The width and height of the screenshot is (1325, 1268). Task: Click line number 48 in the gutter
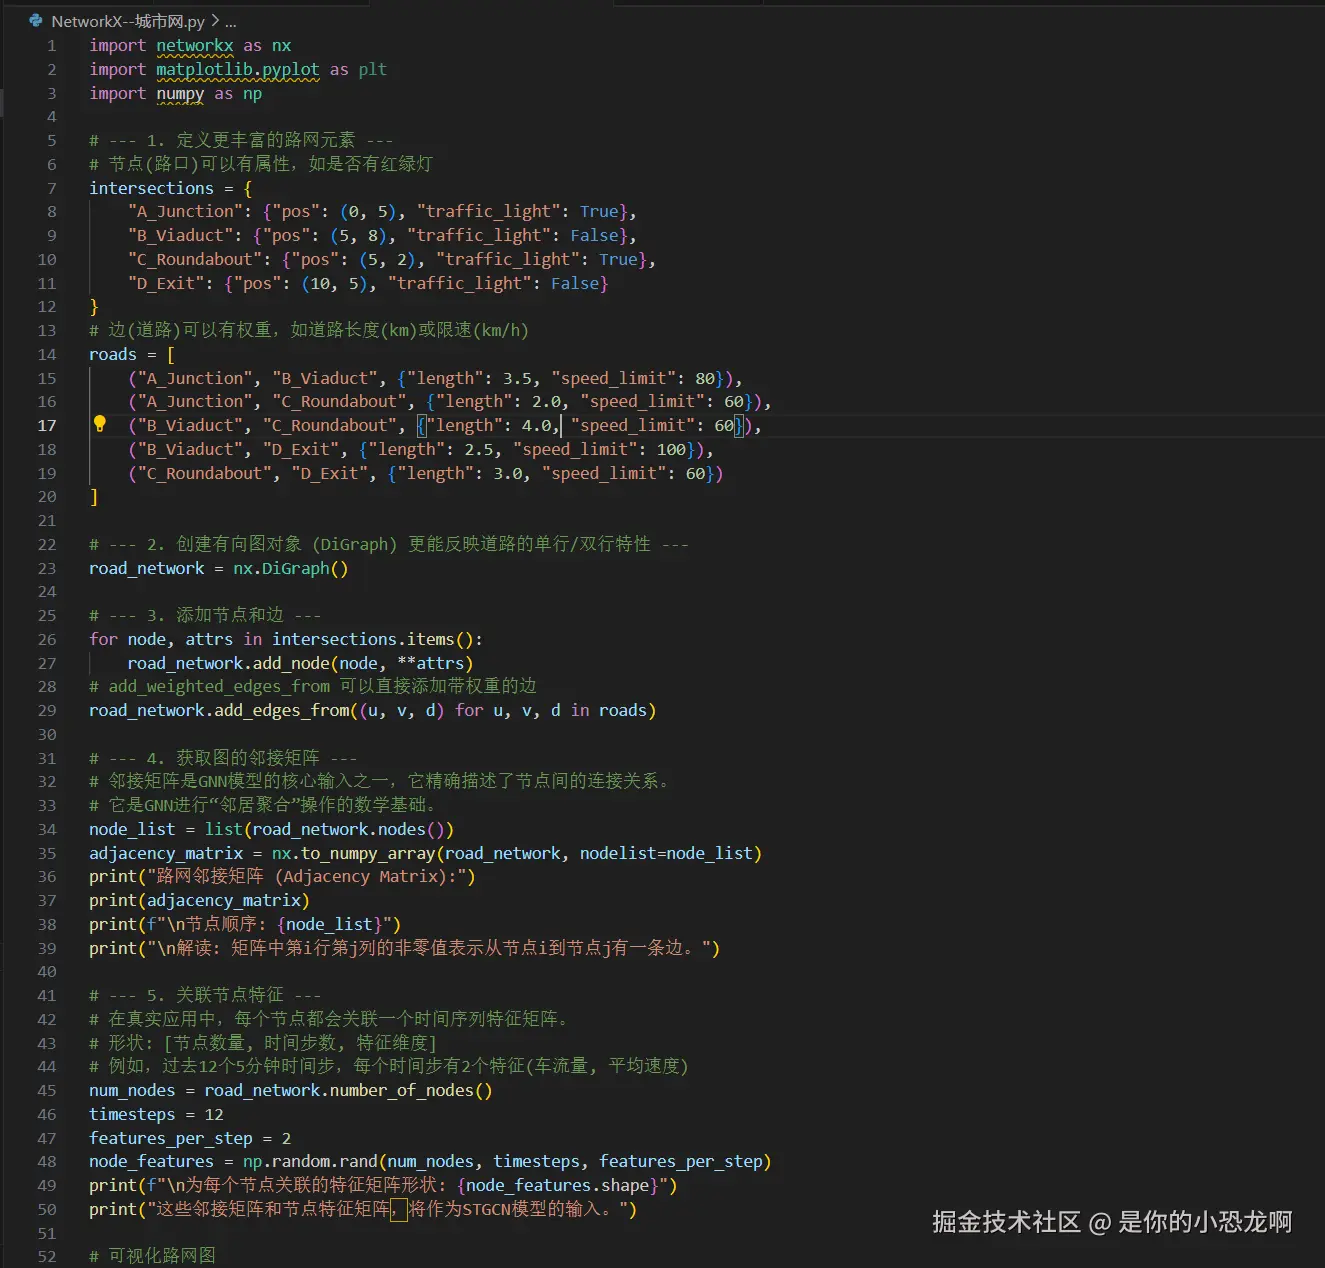47,1162
